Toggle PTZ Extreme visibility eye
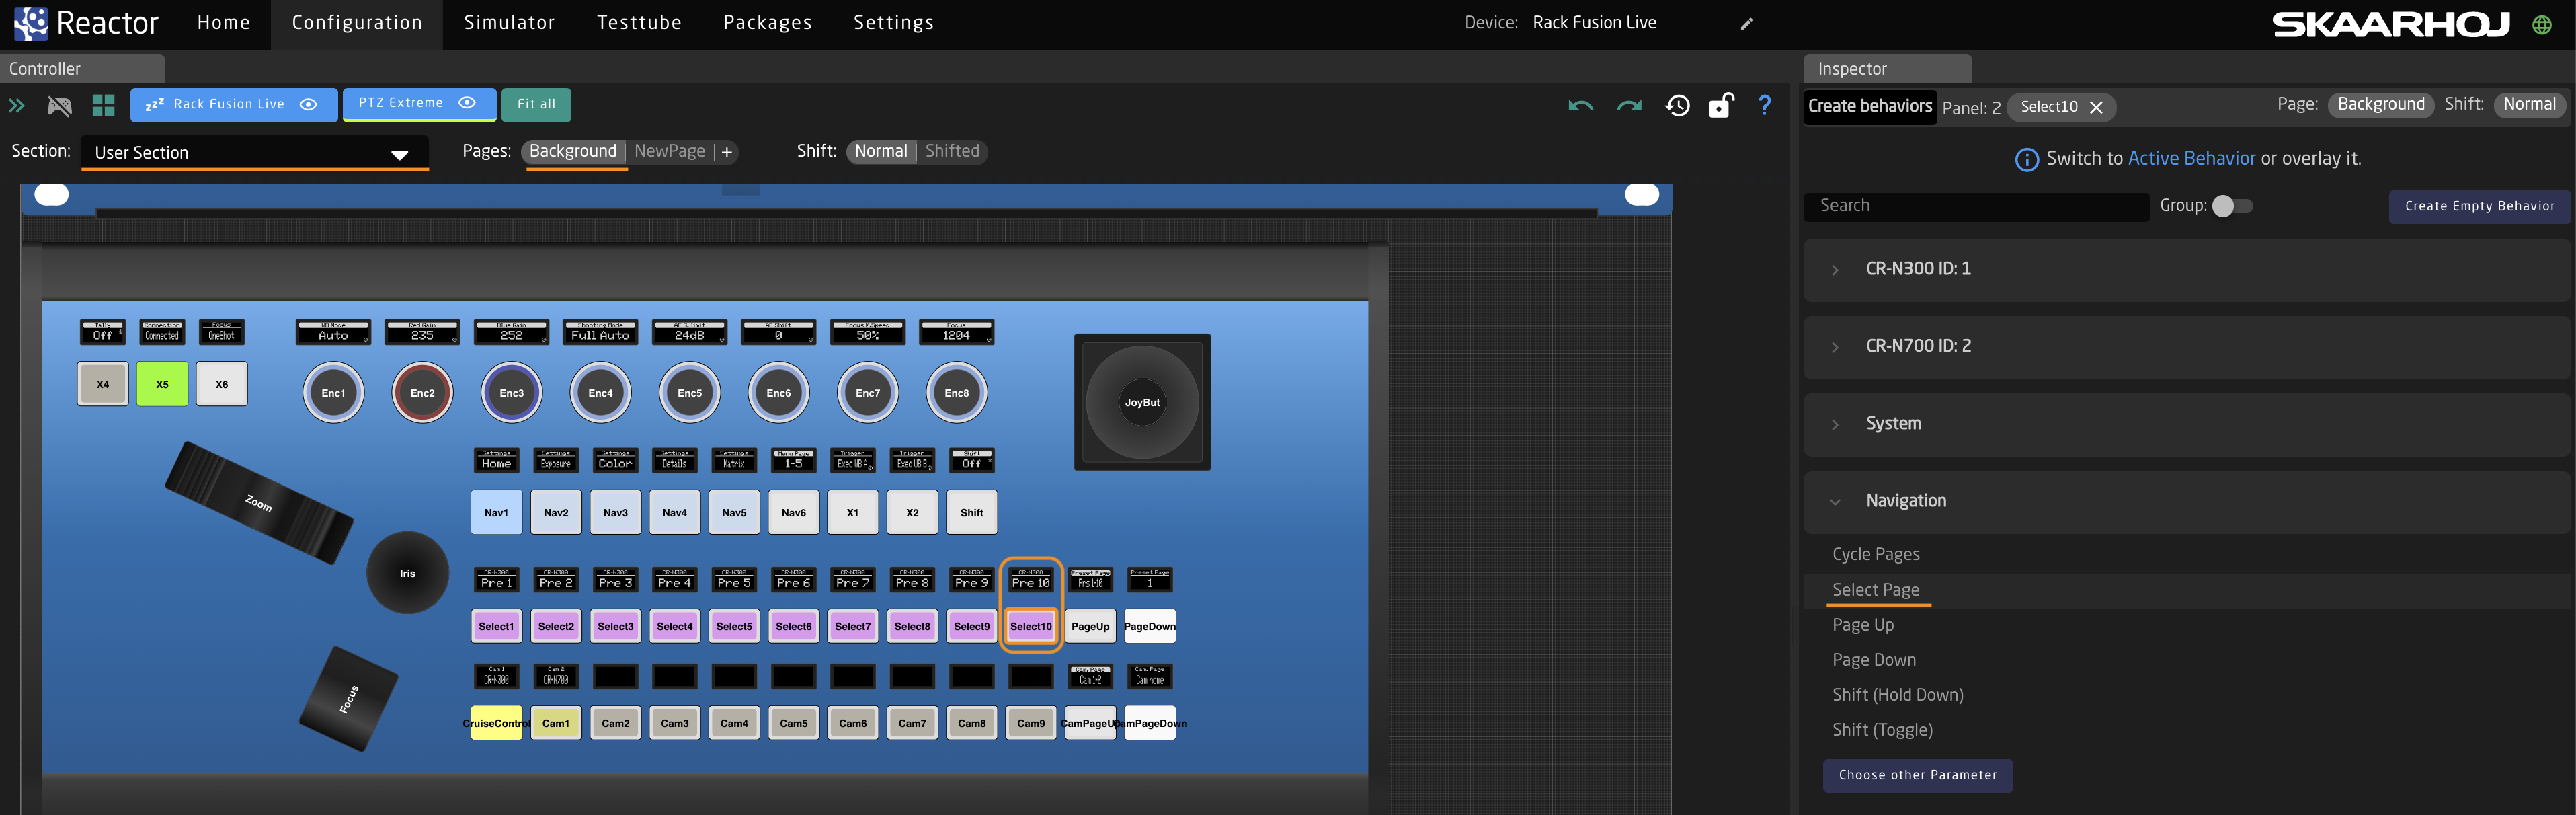Screen dimensions: 2576x815 click(x=467, y=103)
